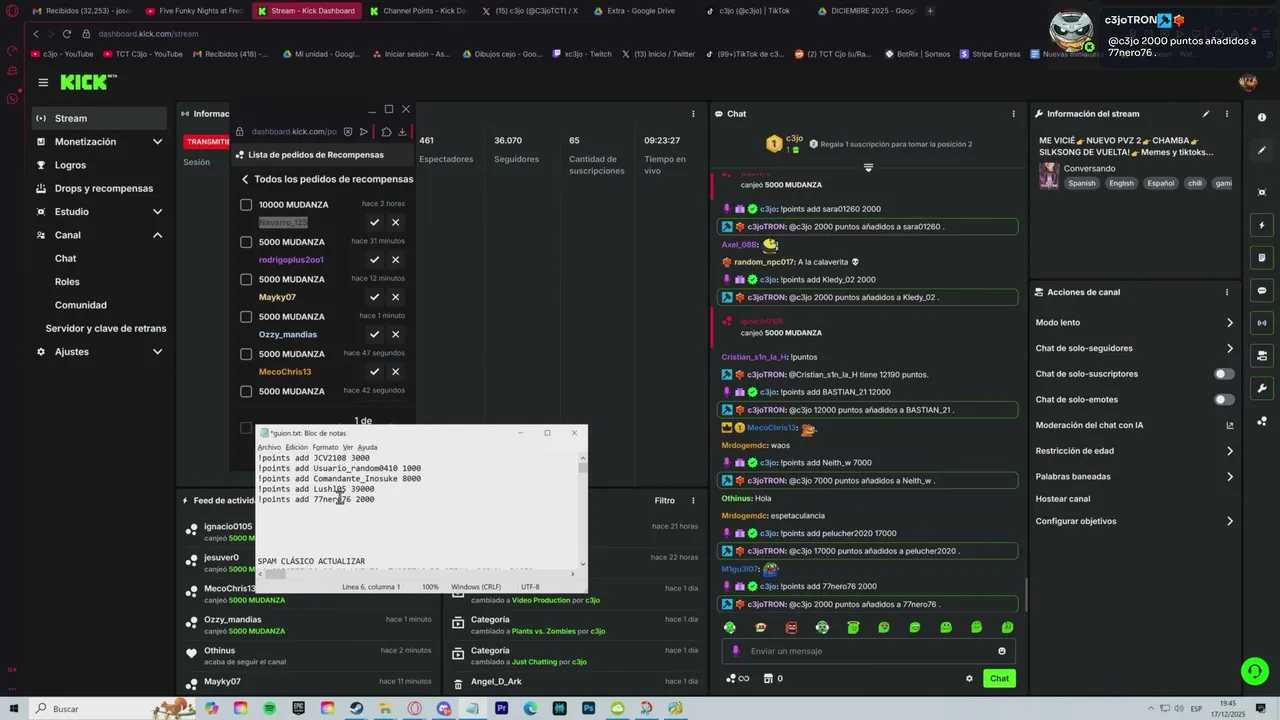Open Epic Games launcher from taskbar
The width and height of the screenshot is (1280, 720).
click(x=298, y=709)
